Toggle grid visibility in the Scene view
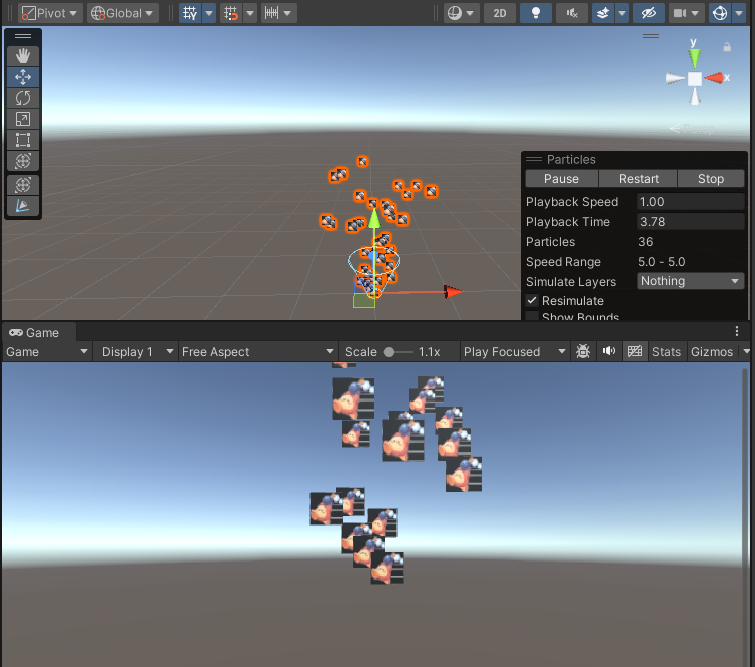Viewport: 755px width, 667px height. (190, 13)
